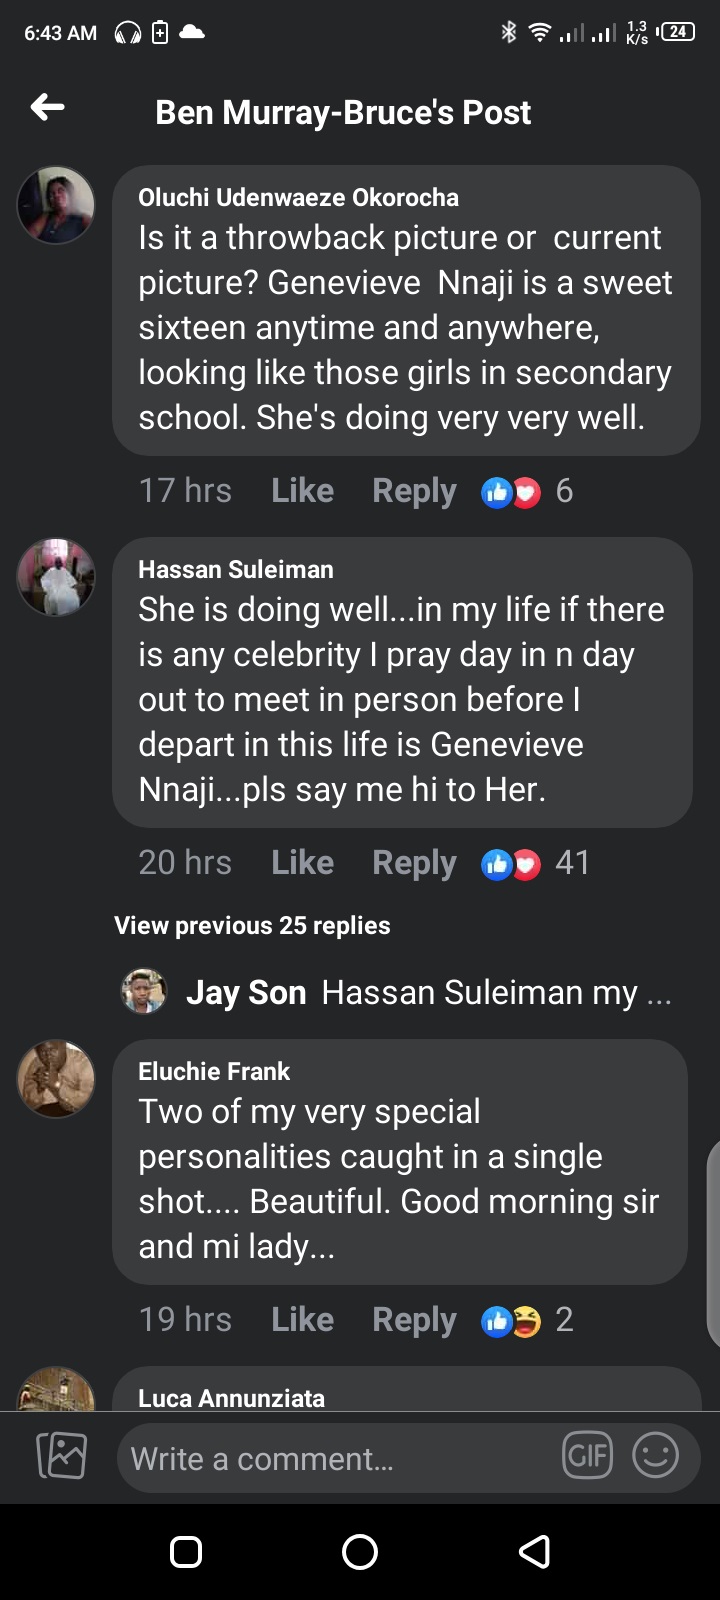
Task: Reply to Eluchie Frank's comment
Action: click(414, 1320)
